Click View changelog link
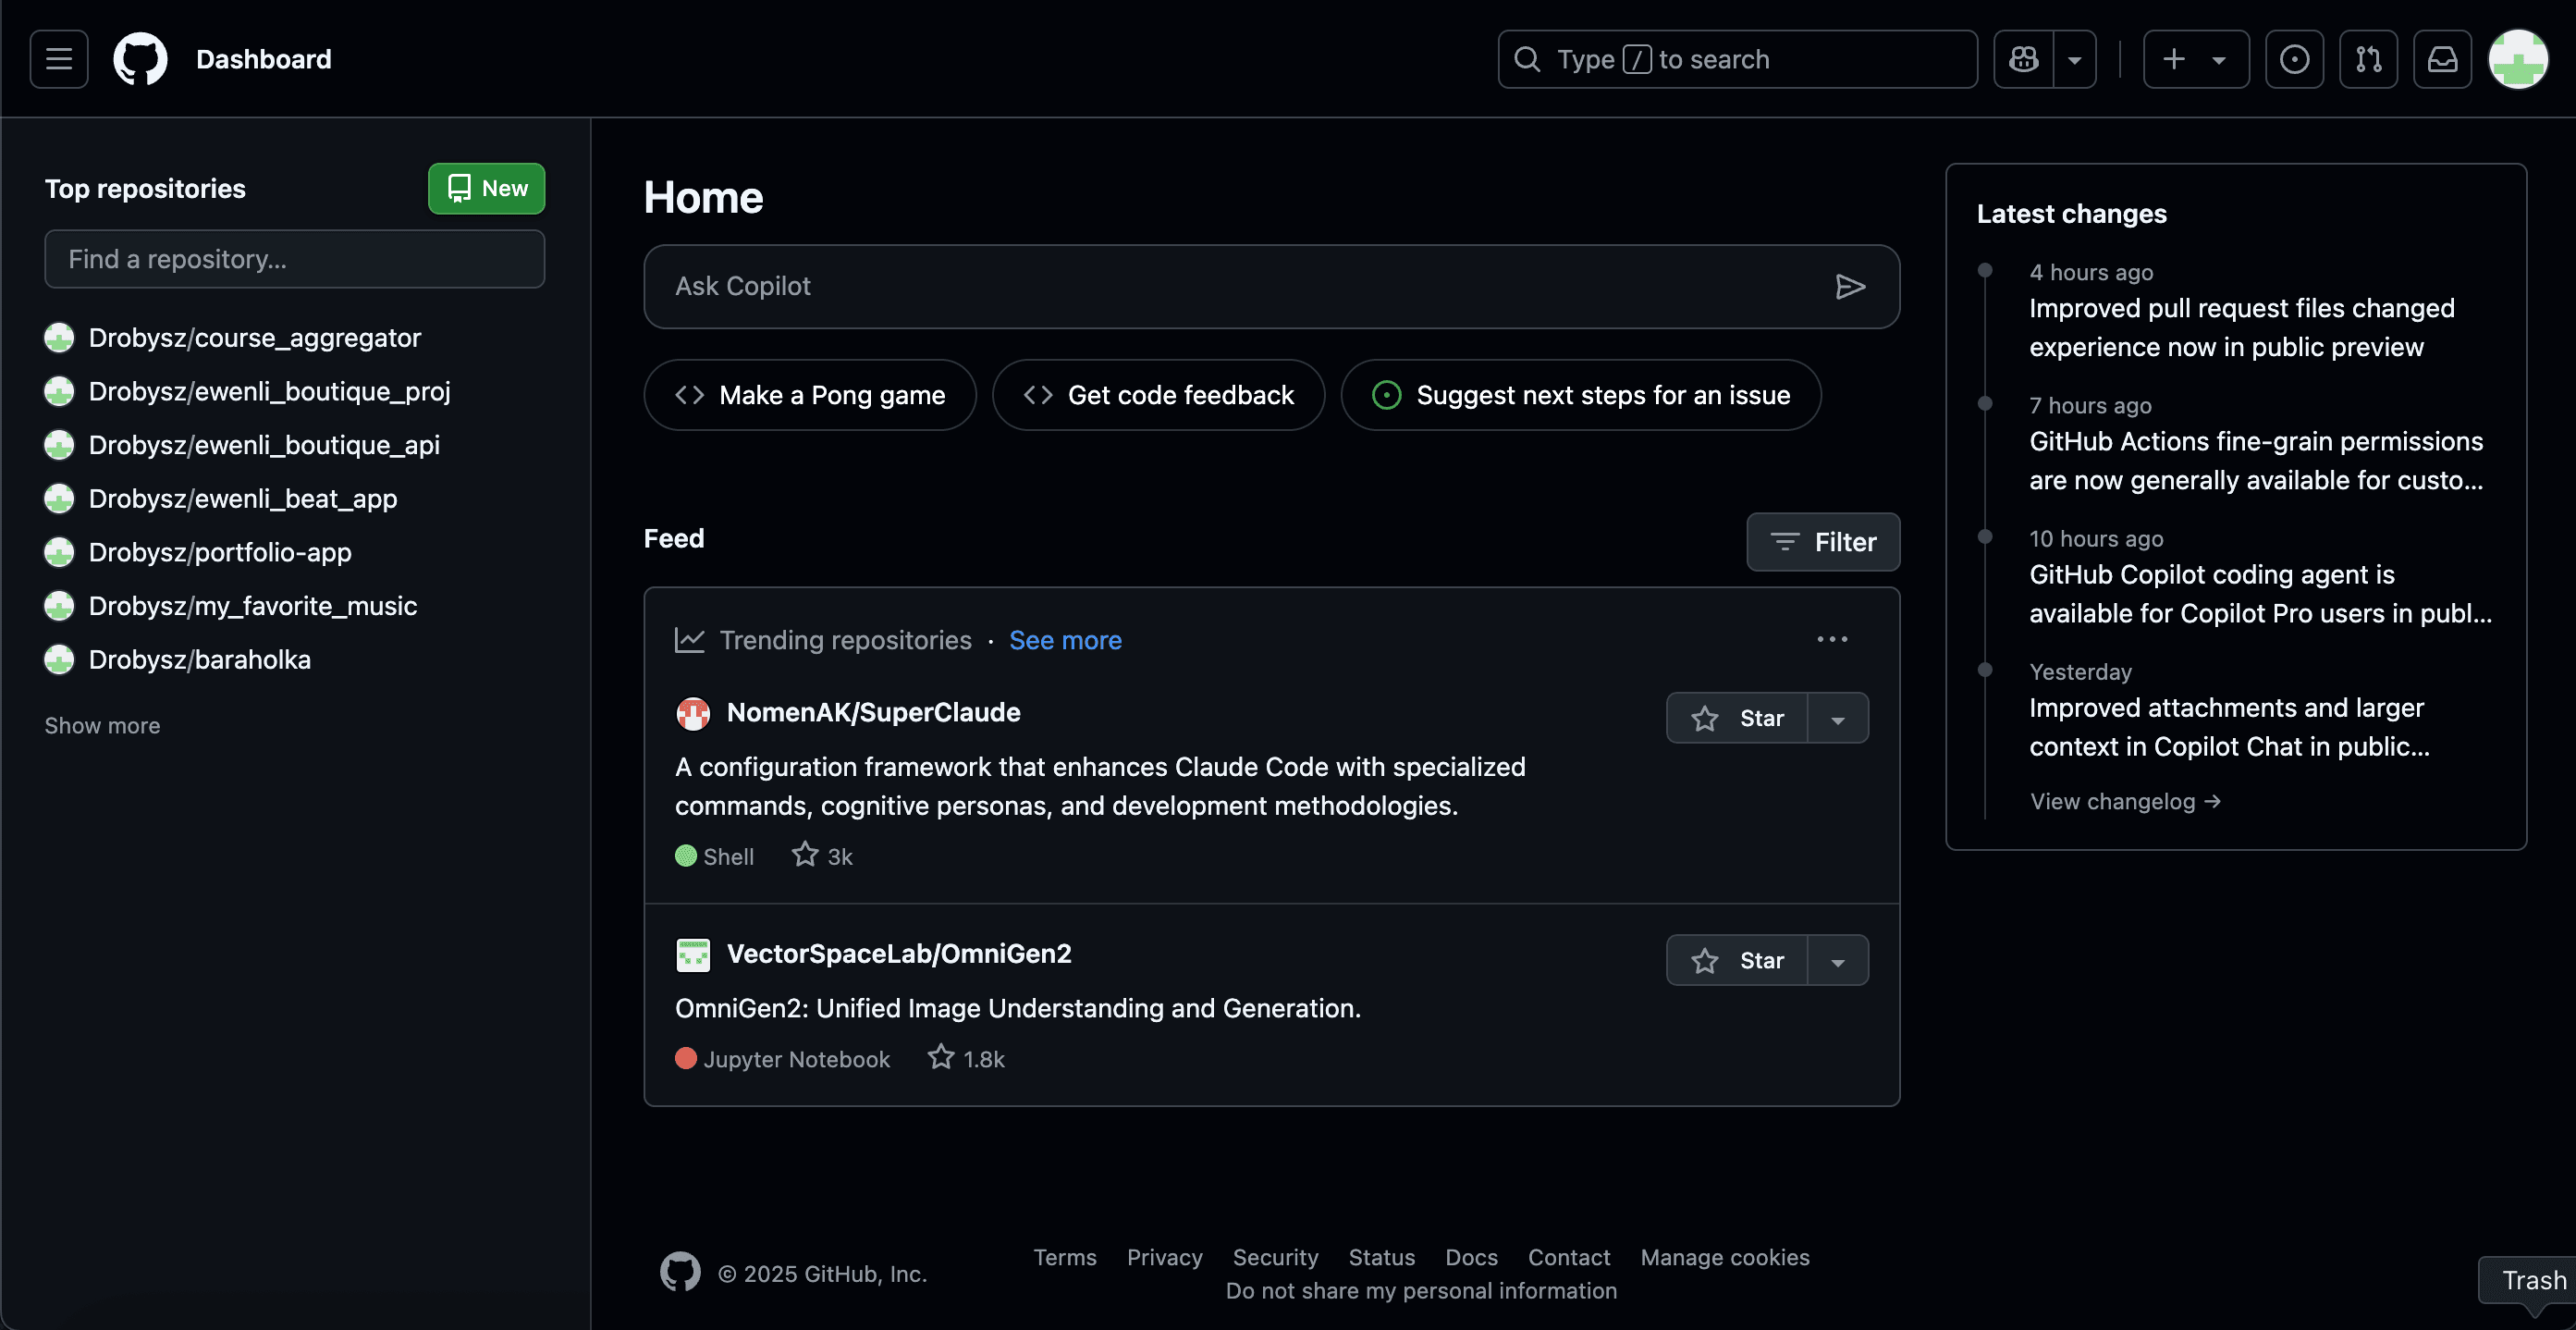The height and width of the screenshot is (1330, 2576). pyautogui.click(x=2125, y=802)
